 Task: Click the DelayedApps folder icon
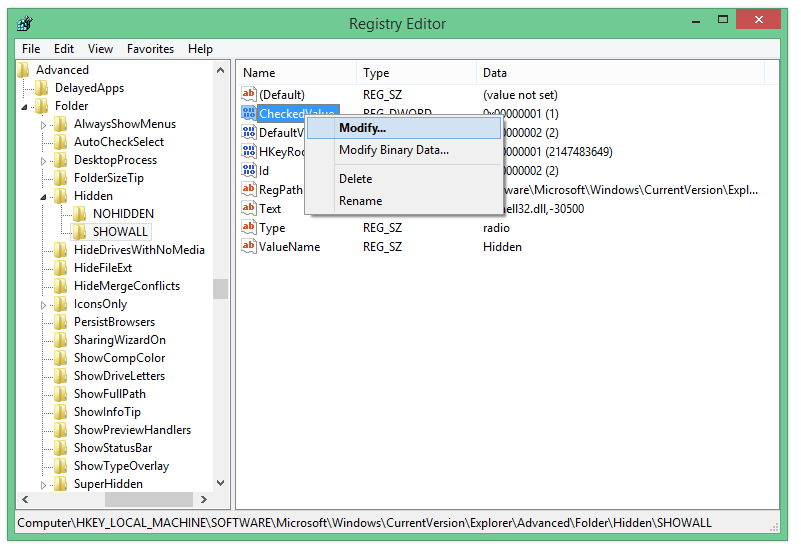(42, 88)
